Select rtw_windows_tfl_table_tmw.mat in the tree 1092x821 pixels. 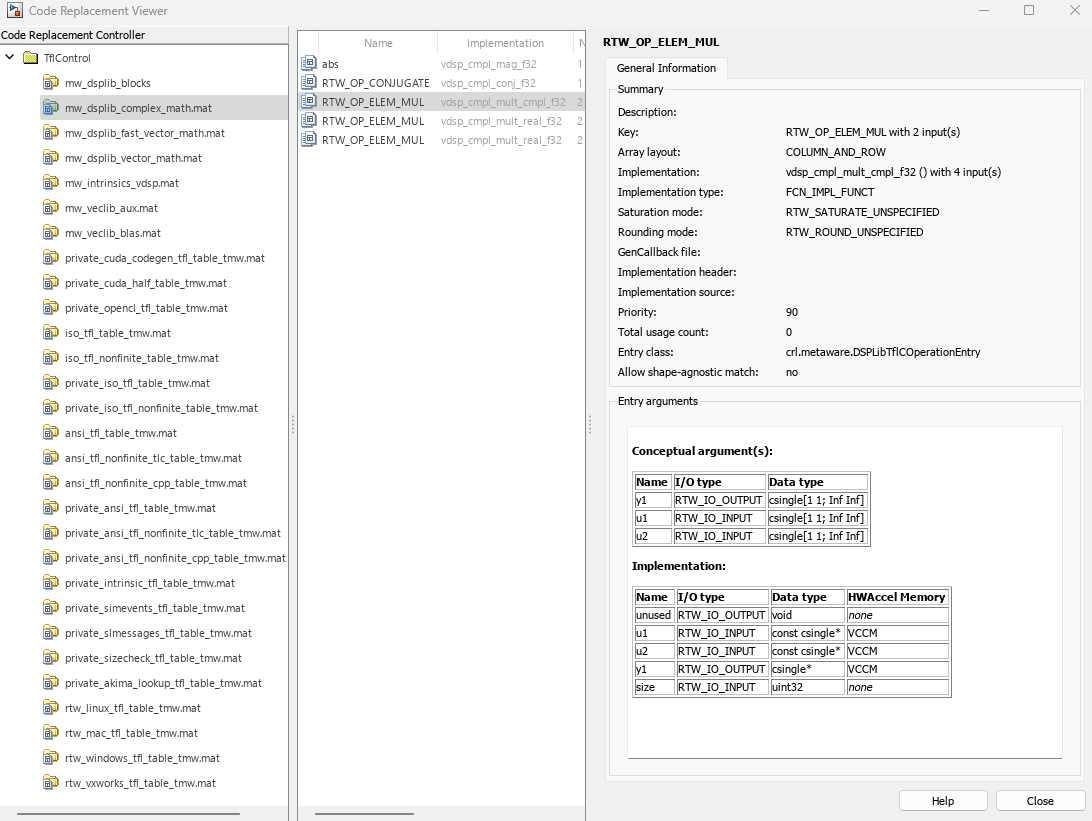tap(142, 758)
